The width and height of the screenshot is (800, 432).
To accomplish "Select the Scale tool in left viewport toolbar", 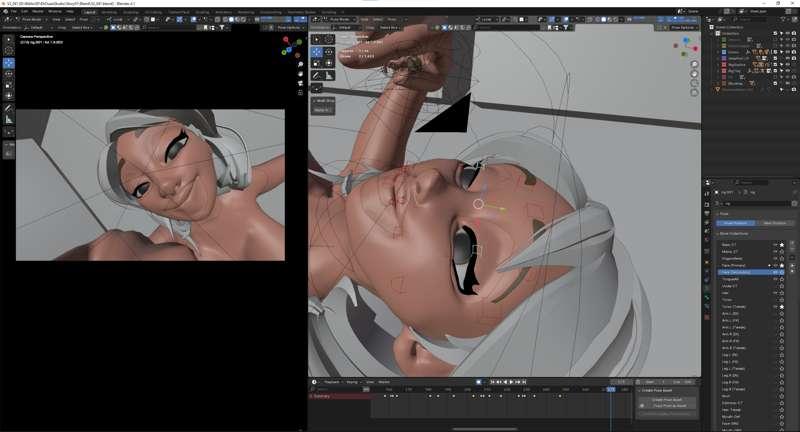I will click(9, 85).
